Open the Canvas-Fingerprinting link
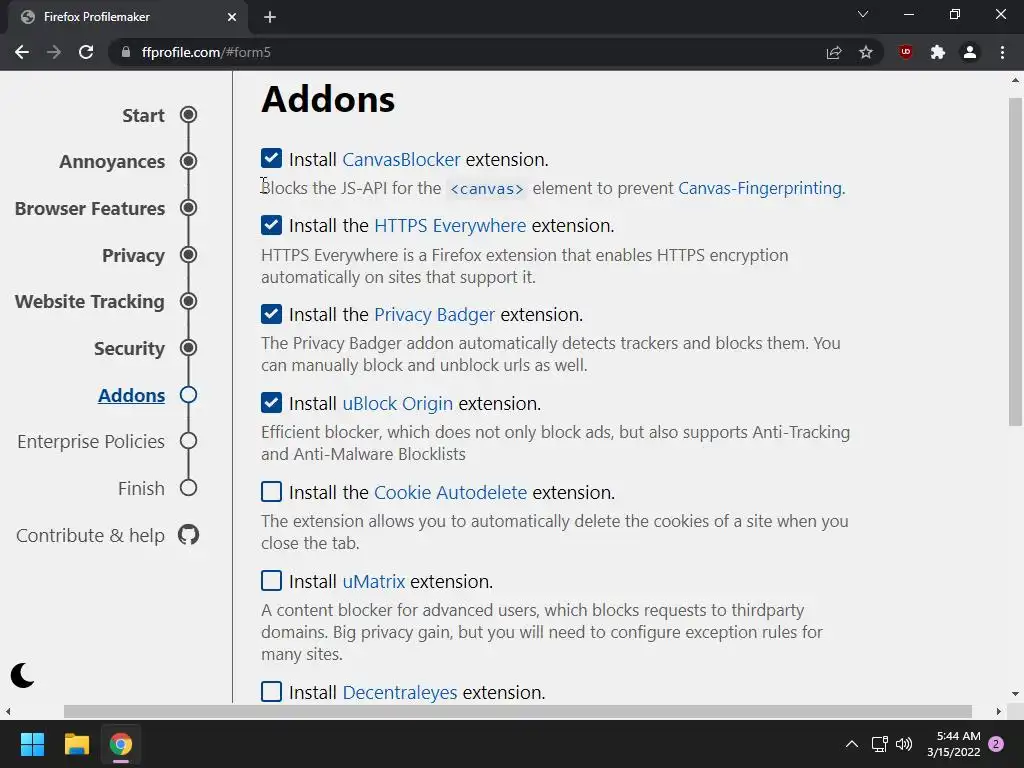Screen dimensions: 1024x768 [761, 188]
